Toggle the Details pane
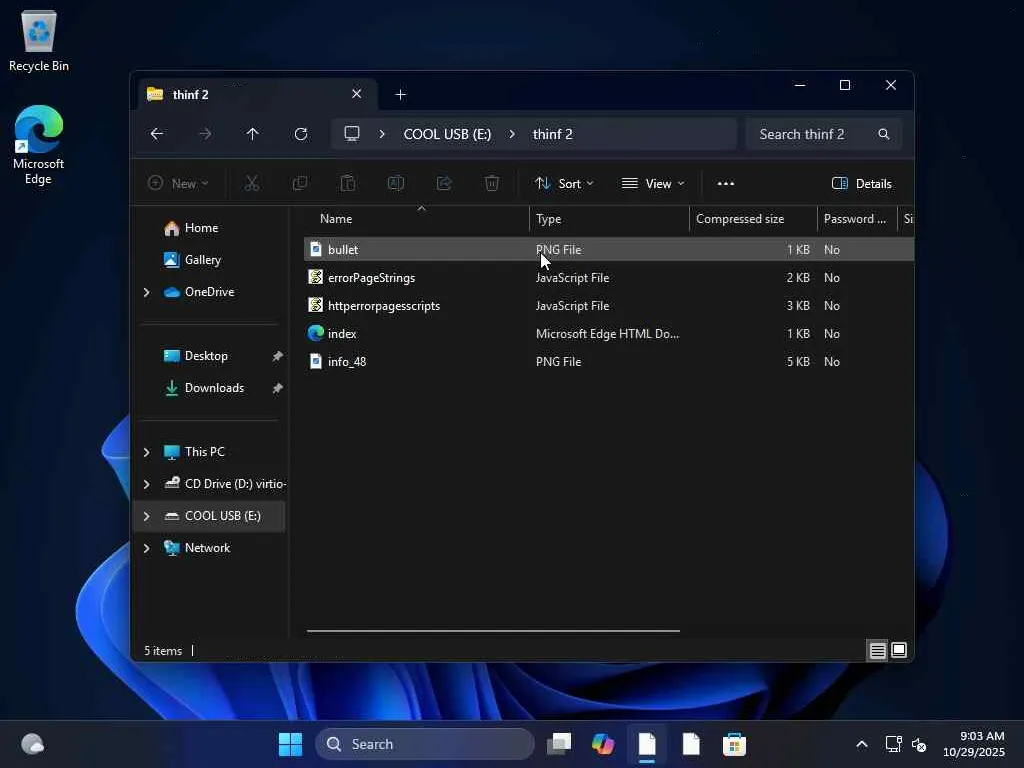This screenshot has height=768, width=1024. 861,183
